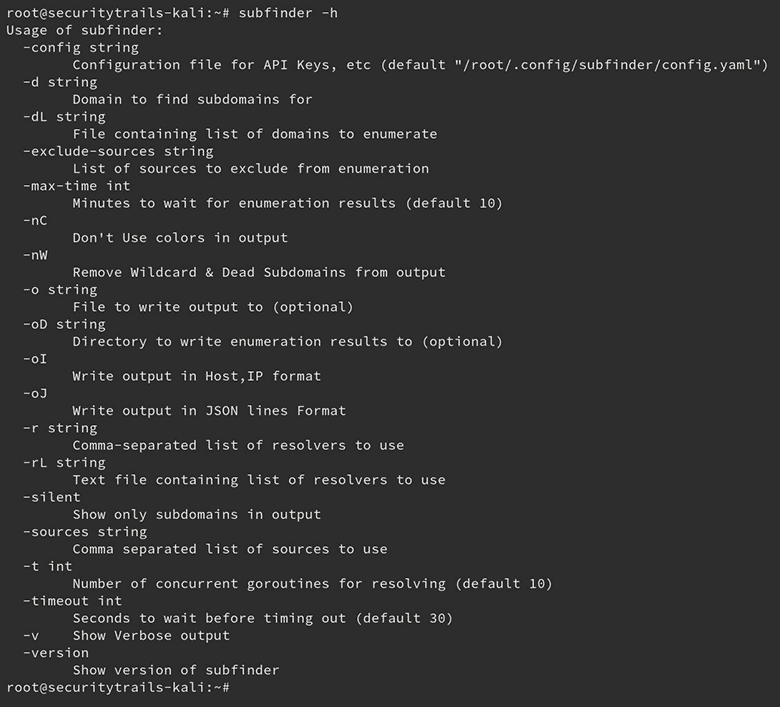Click the '-max-time int' option
Screen dimensions: 780x707
pyautogui.click(x=77, y=186)
